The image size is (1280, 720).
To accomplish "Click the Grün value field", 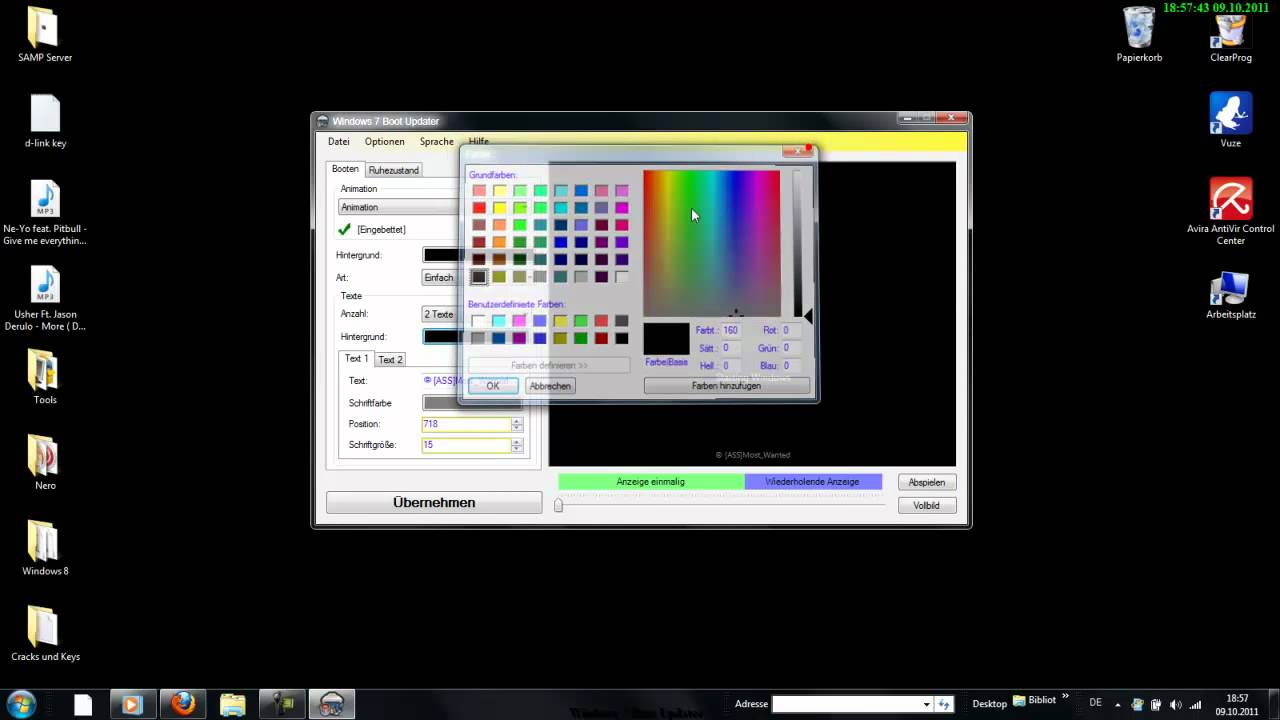I will click(791, 348).
